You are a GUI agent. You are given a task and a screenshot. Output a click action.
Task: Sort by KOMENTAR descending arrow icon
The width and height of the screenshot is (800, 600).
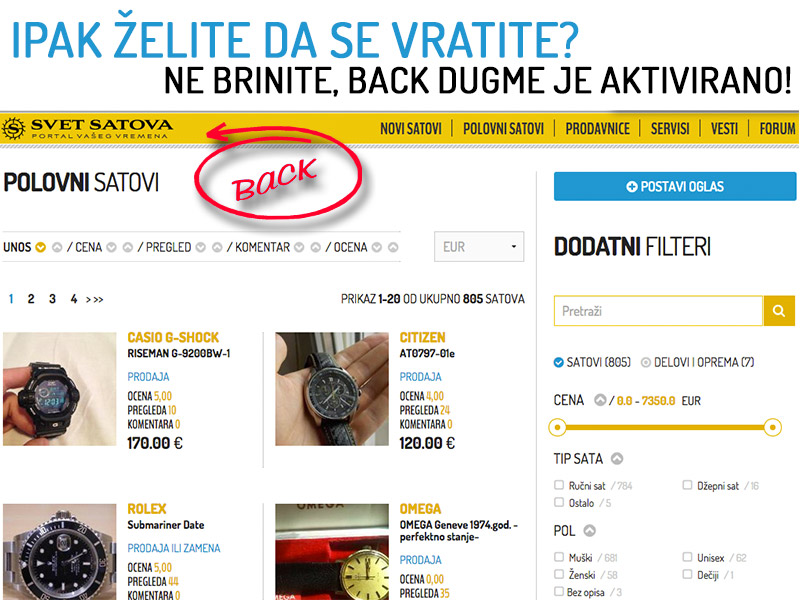tap(299, 247)
